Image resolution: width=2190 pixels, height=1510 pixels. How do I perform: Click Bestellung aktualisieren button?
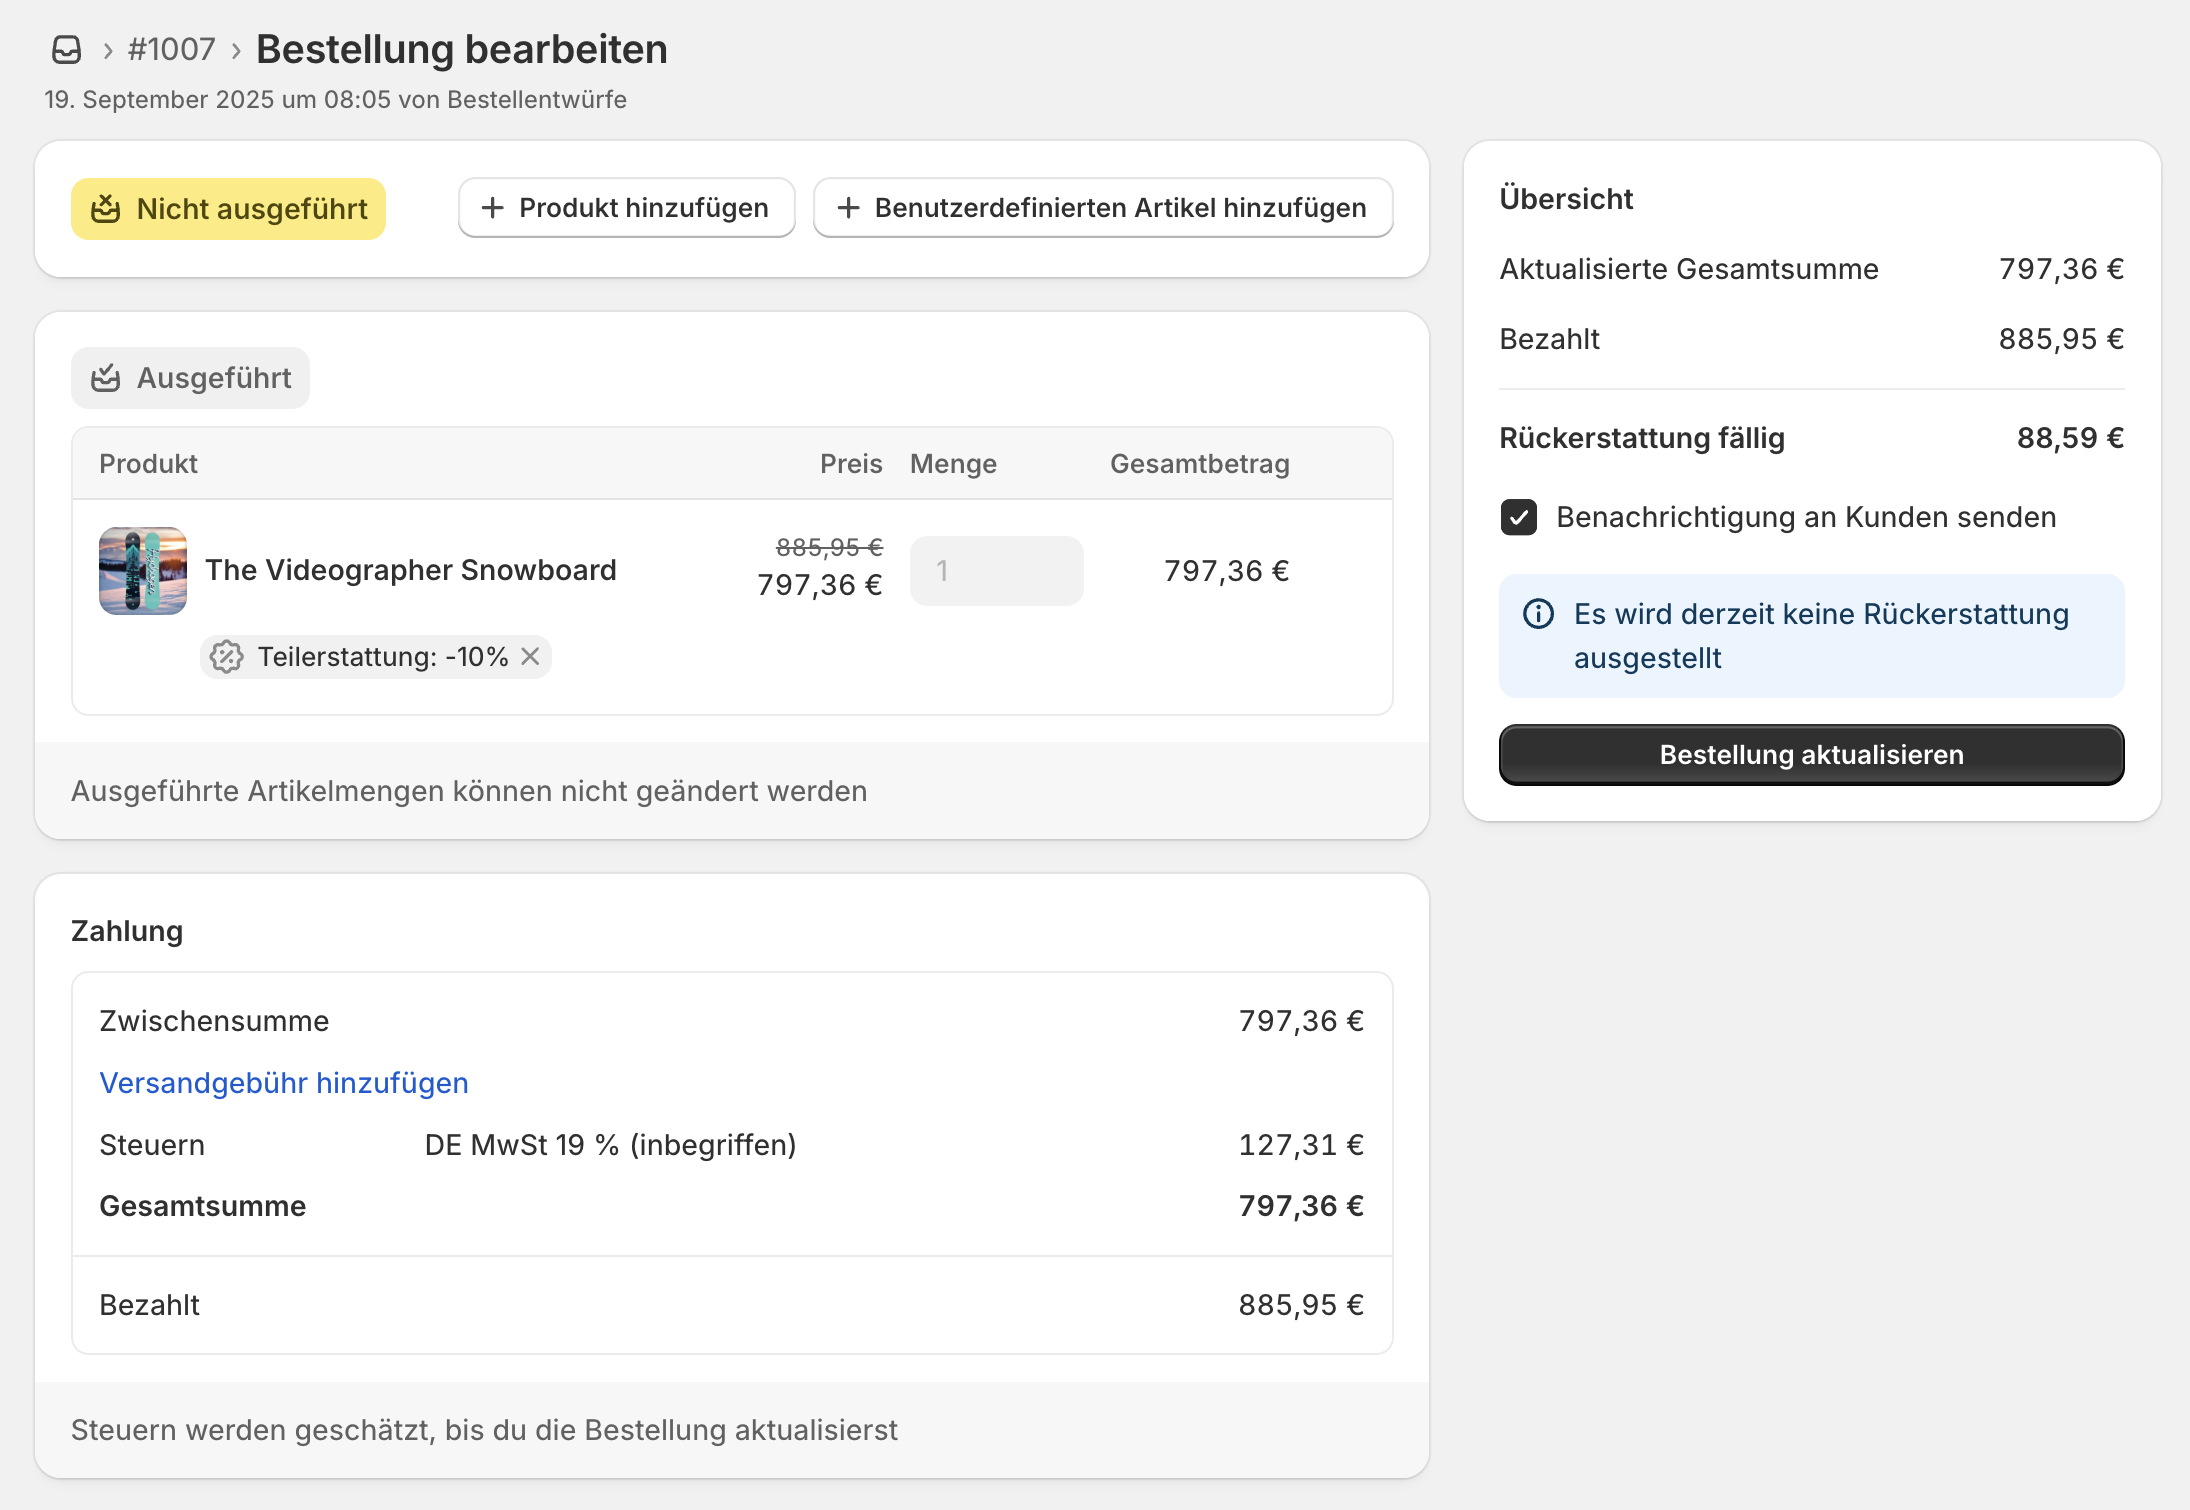1810,755
